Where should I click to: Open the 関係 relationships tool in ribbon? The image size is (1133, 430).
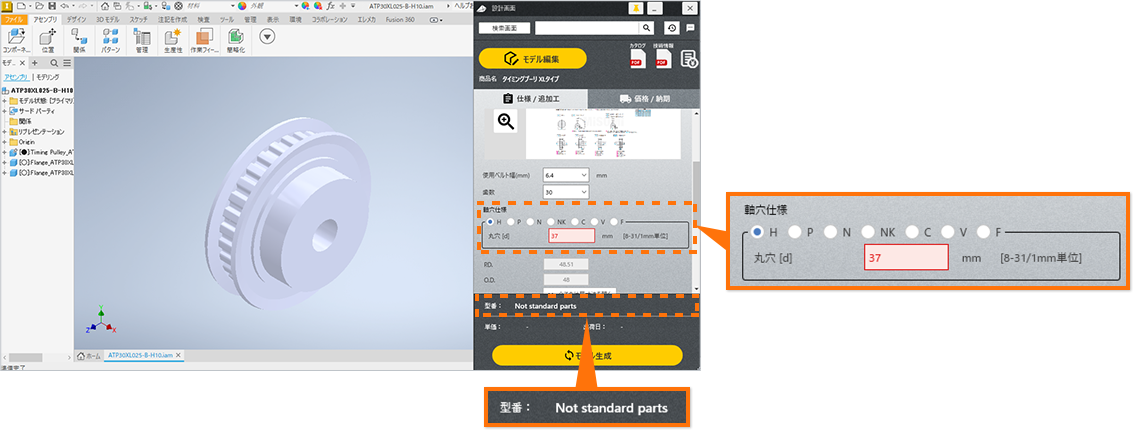click(79, 40)
